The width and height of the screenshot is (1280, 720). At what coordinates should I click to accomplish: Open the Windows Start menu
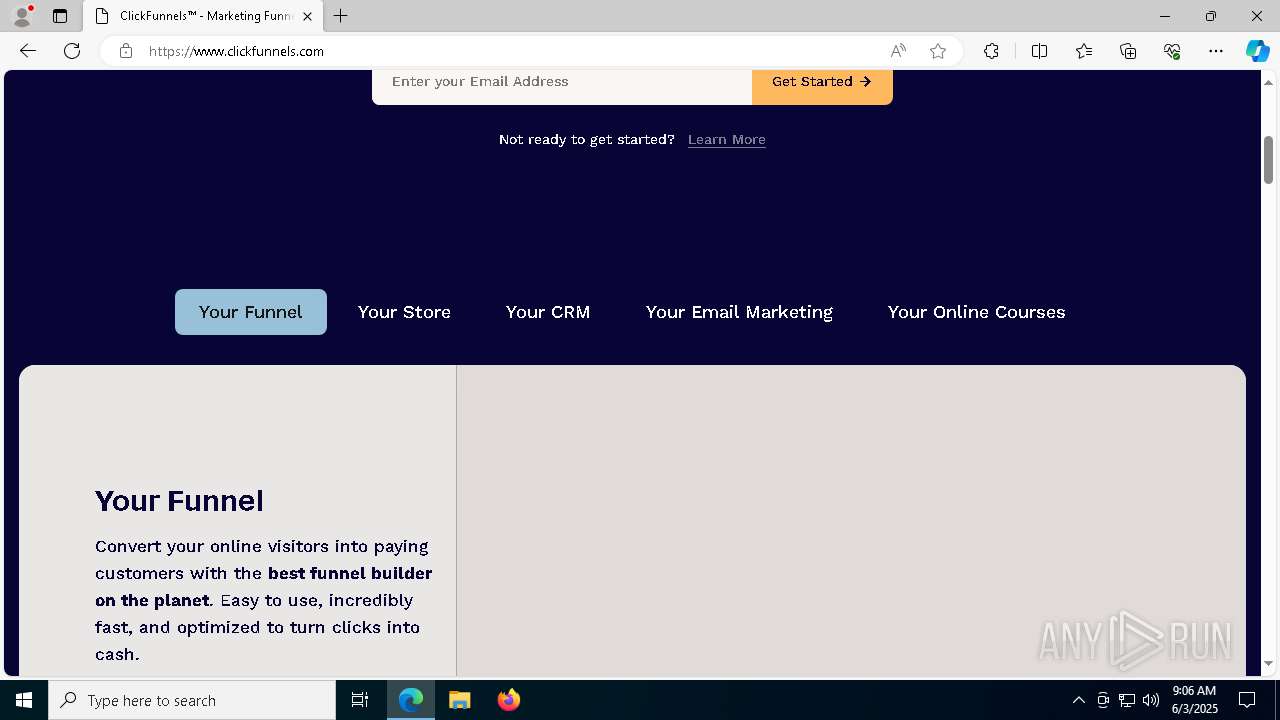[x=24, y=700]
